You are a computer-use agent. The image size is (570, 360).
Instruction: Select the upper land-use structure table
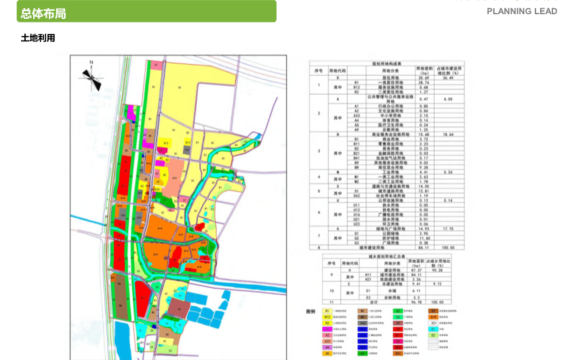pyautogui.click(x=387, y=155)
